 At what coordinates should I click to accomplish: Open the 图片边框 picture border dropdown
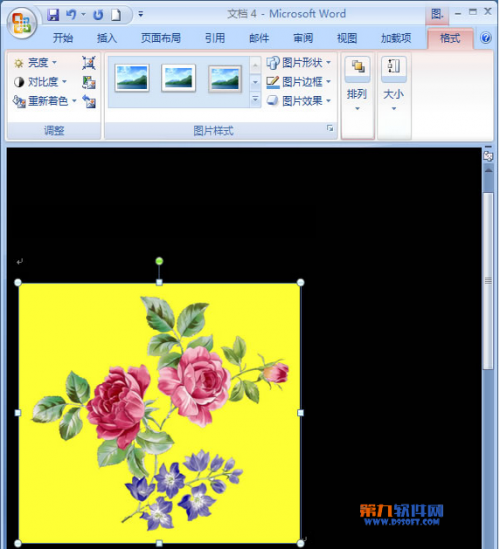(x=298, y=82)
